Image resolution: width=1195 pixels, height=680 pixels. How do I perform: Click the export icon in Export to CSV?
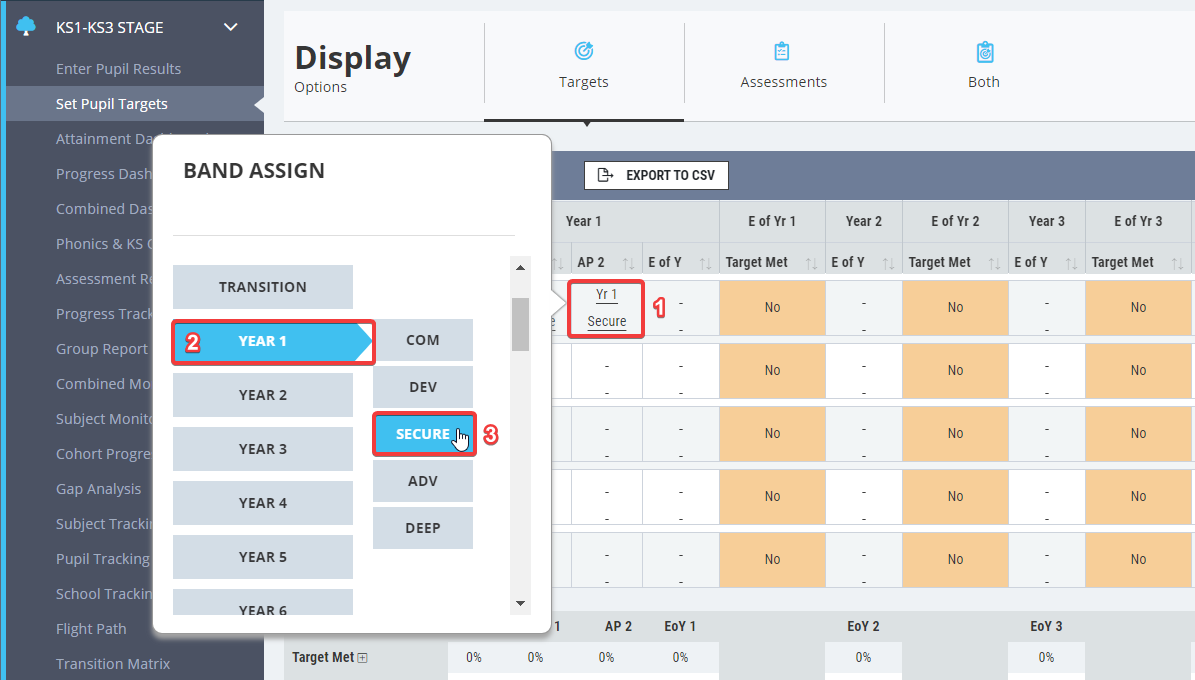tap(605, 175)
